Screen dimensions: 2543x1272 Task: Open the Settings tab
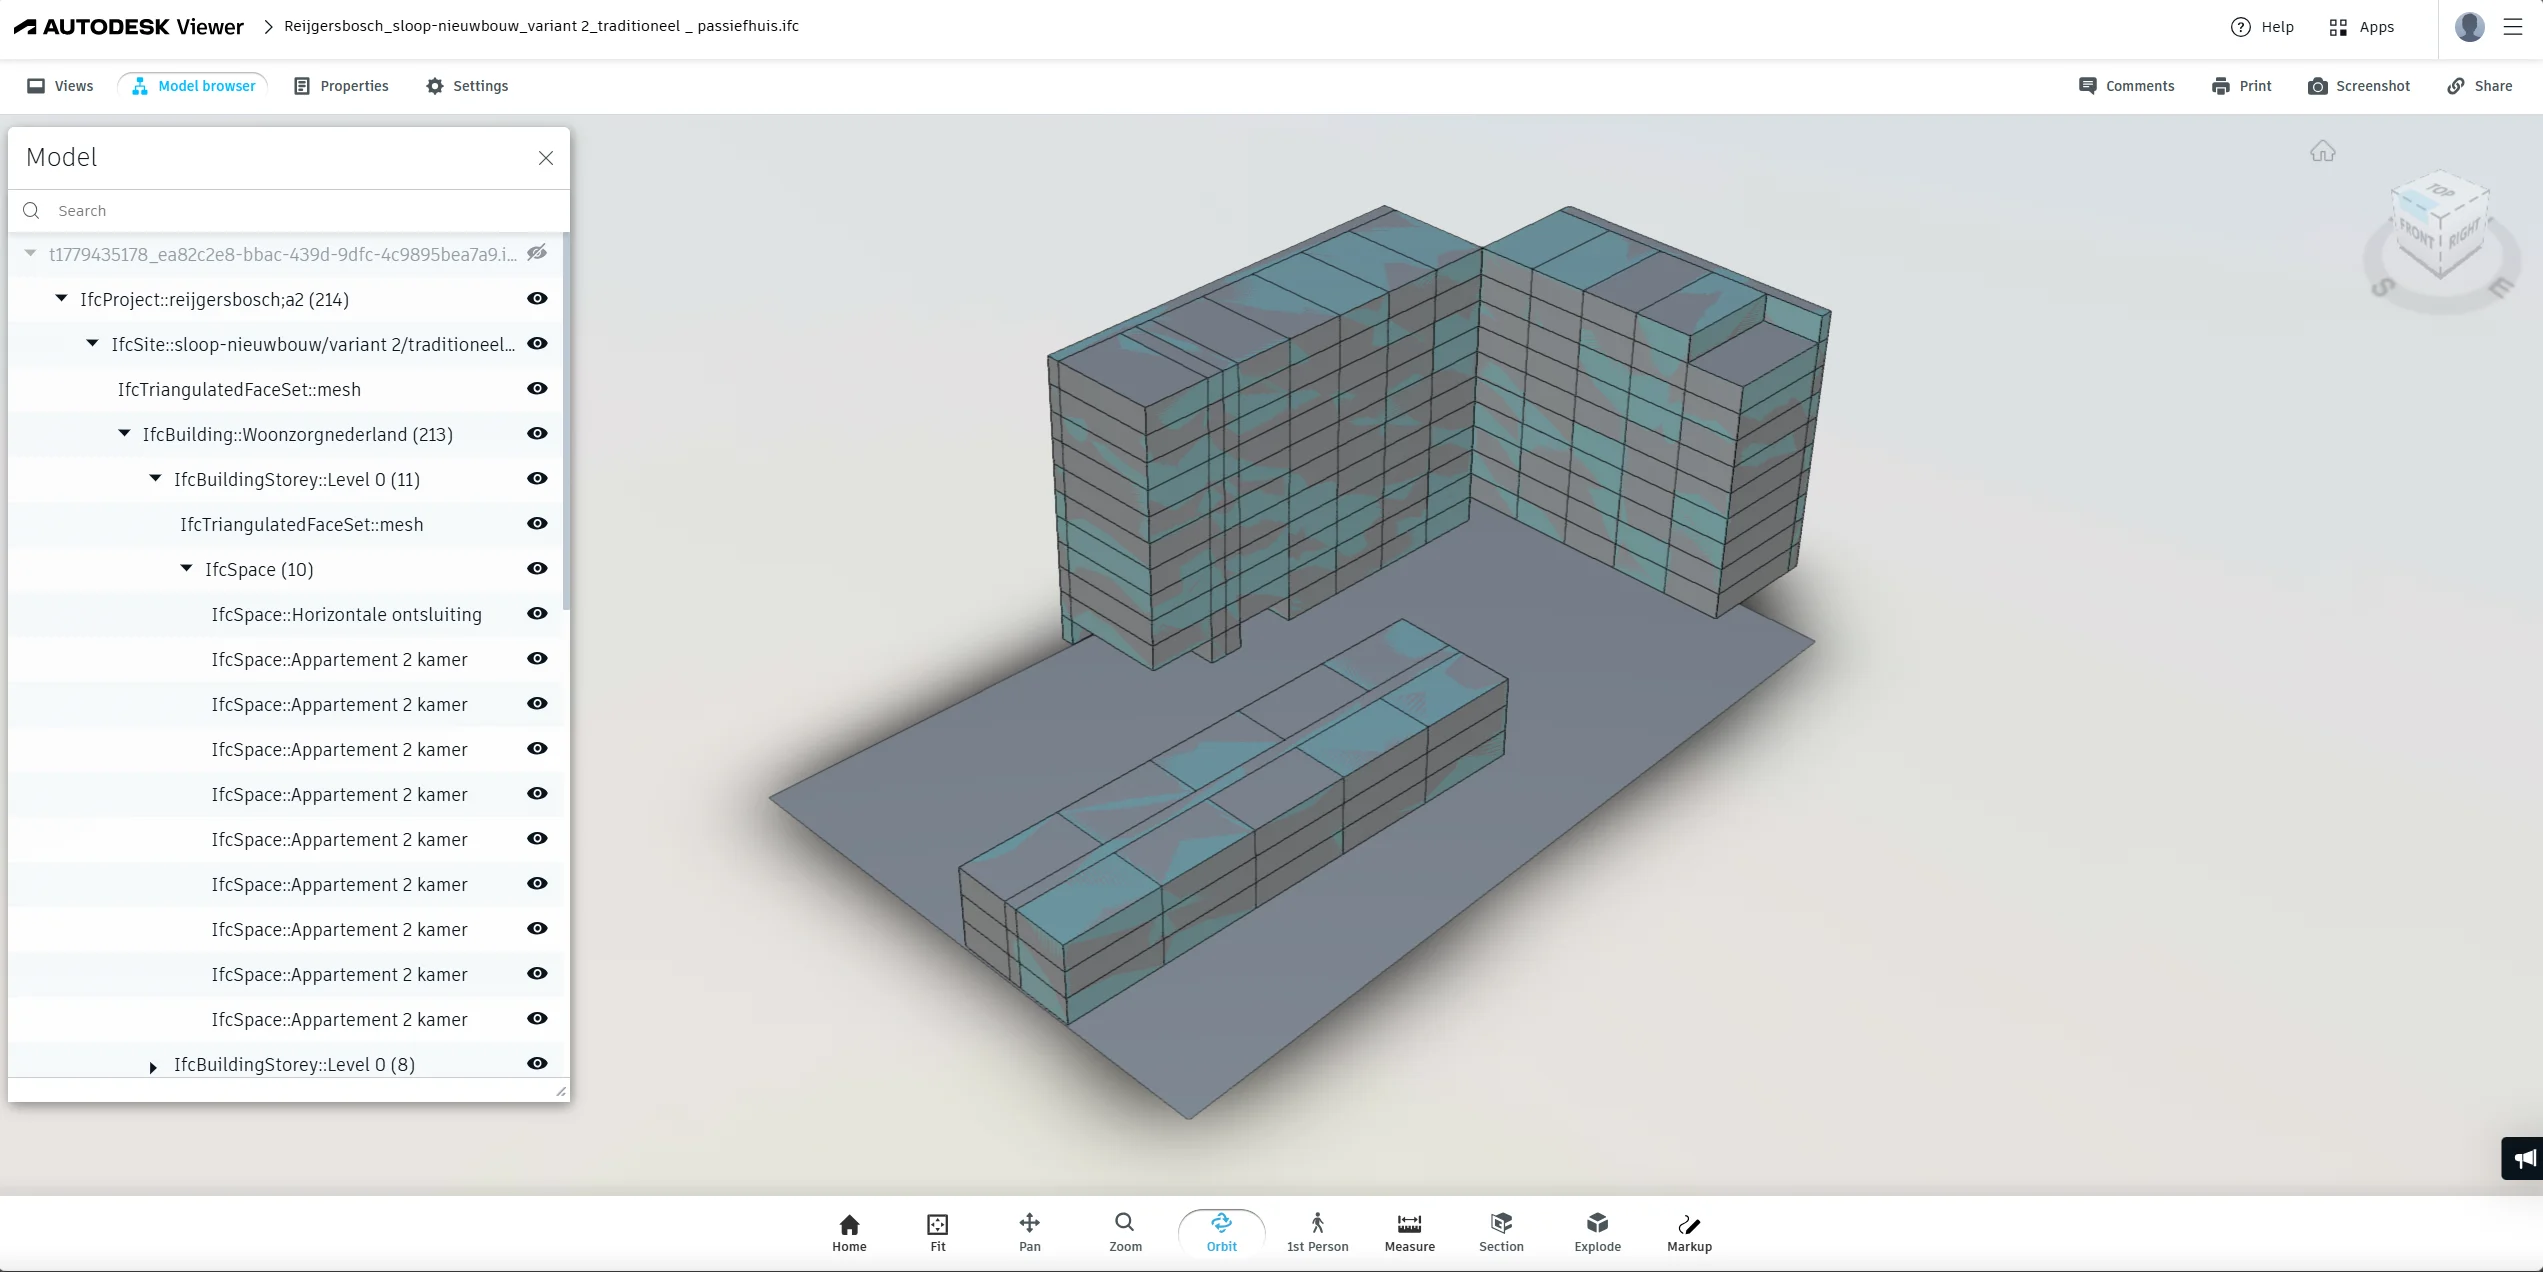(x=467, y=86)
